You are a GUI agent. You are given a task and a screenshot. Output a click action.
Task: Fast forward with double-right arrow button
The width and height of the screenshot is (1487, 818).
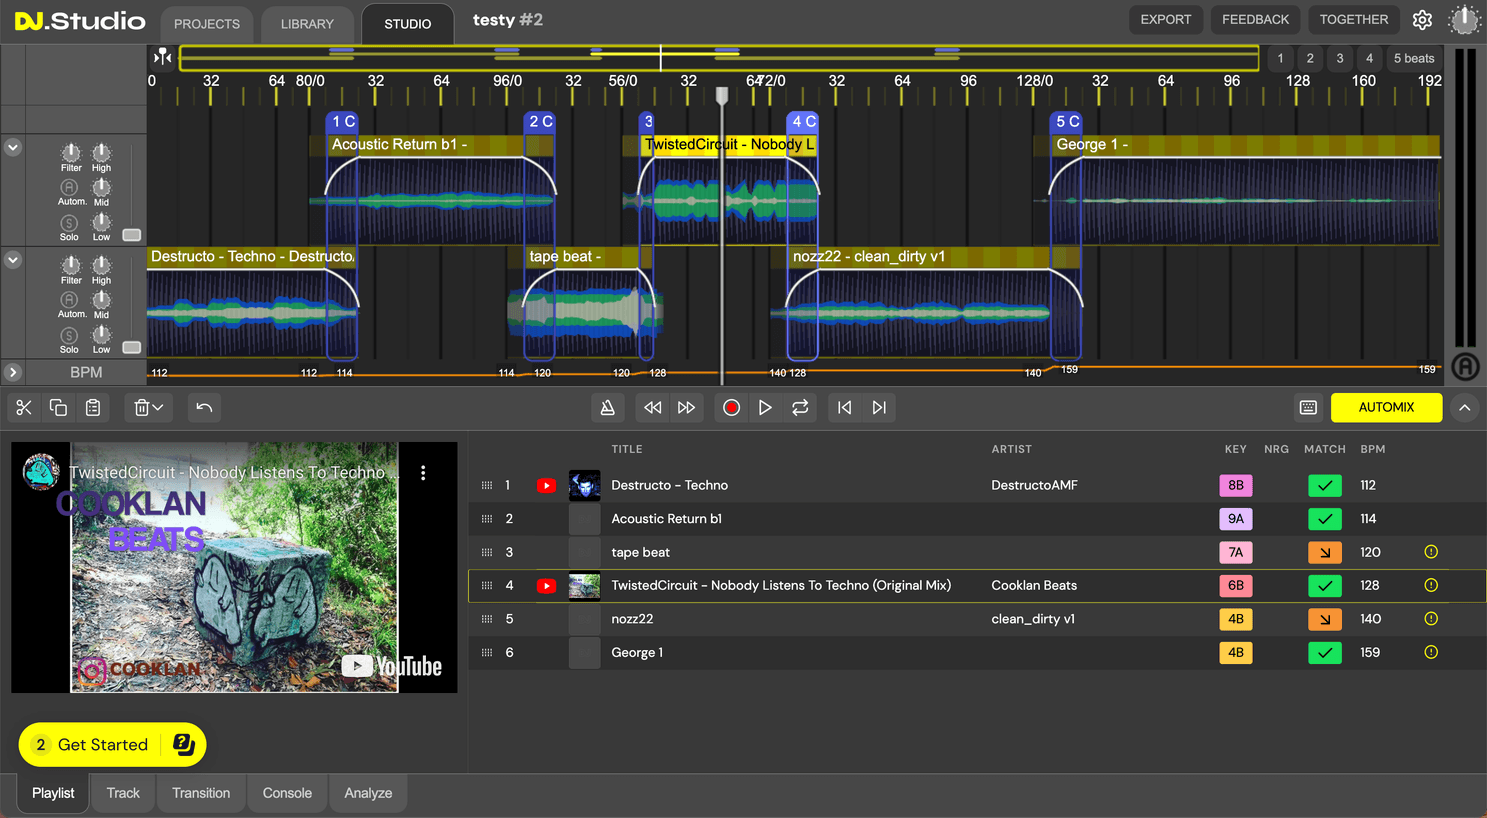pyautogui.click(x=686, y=407)
